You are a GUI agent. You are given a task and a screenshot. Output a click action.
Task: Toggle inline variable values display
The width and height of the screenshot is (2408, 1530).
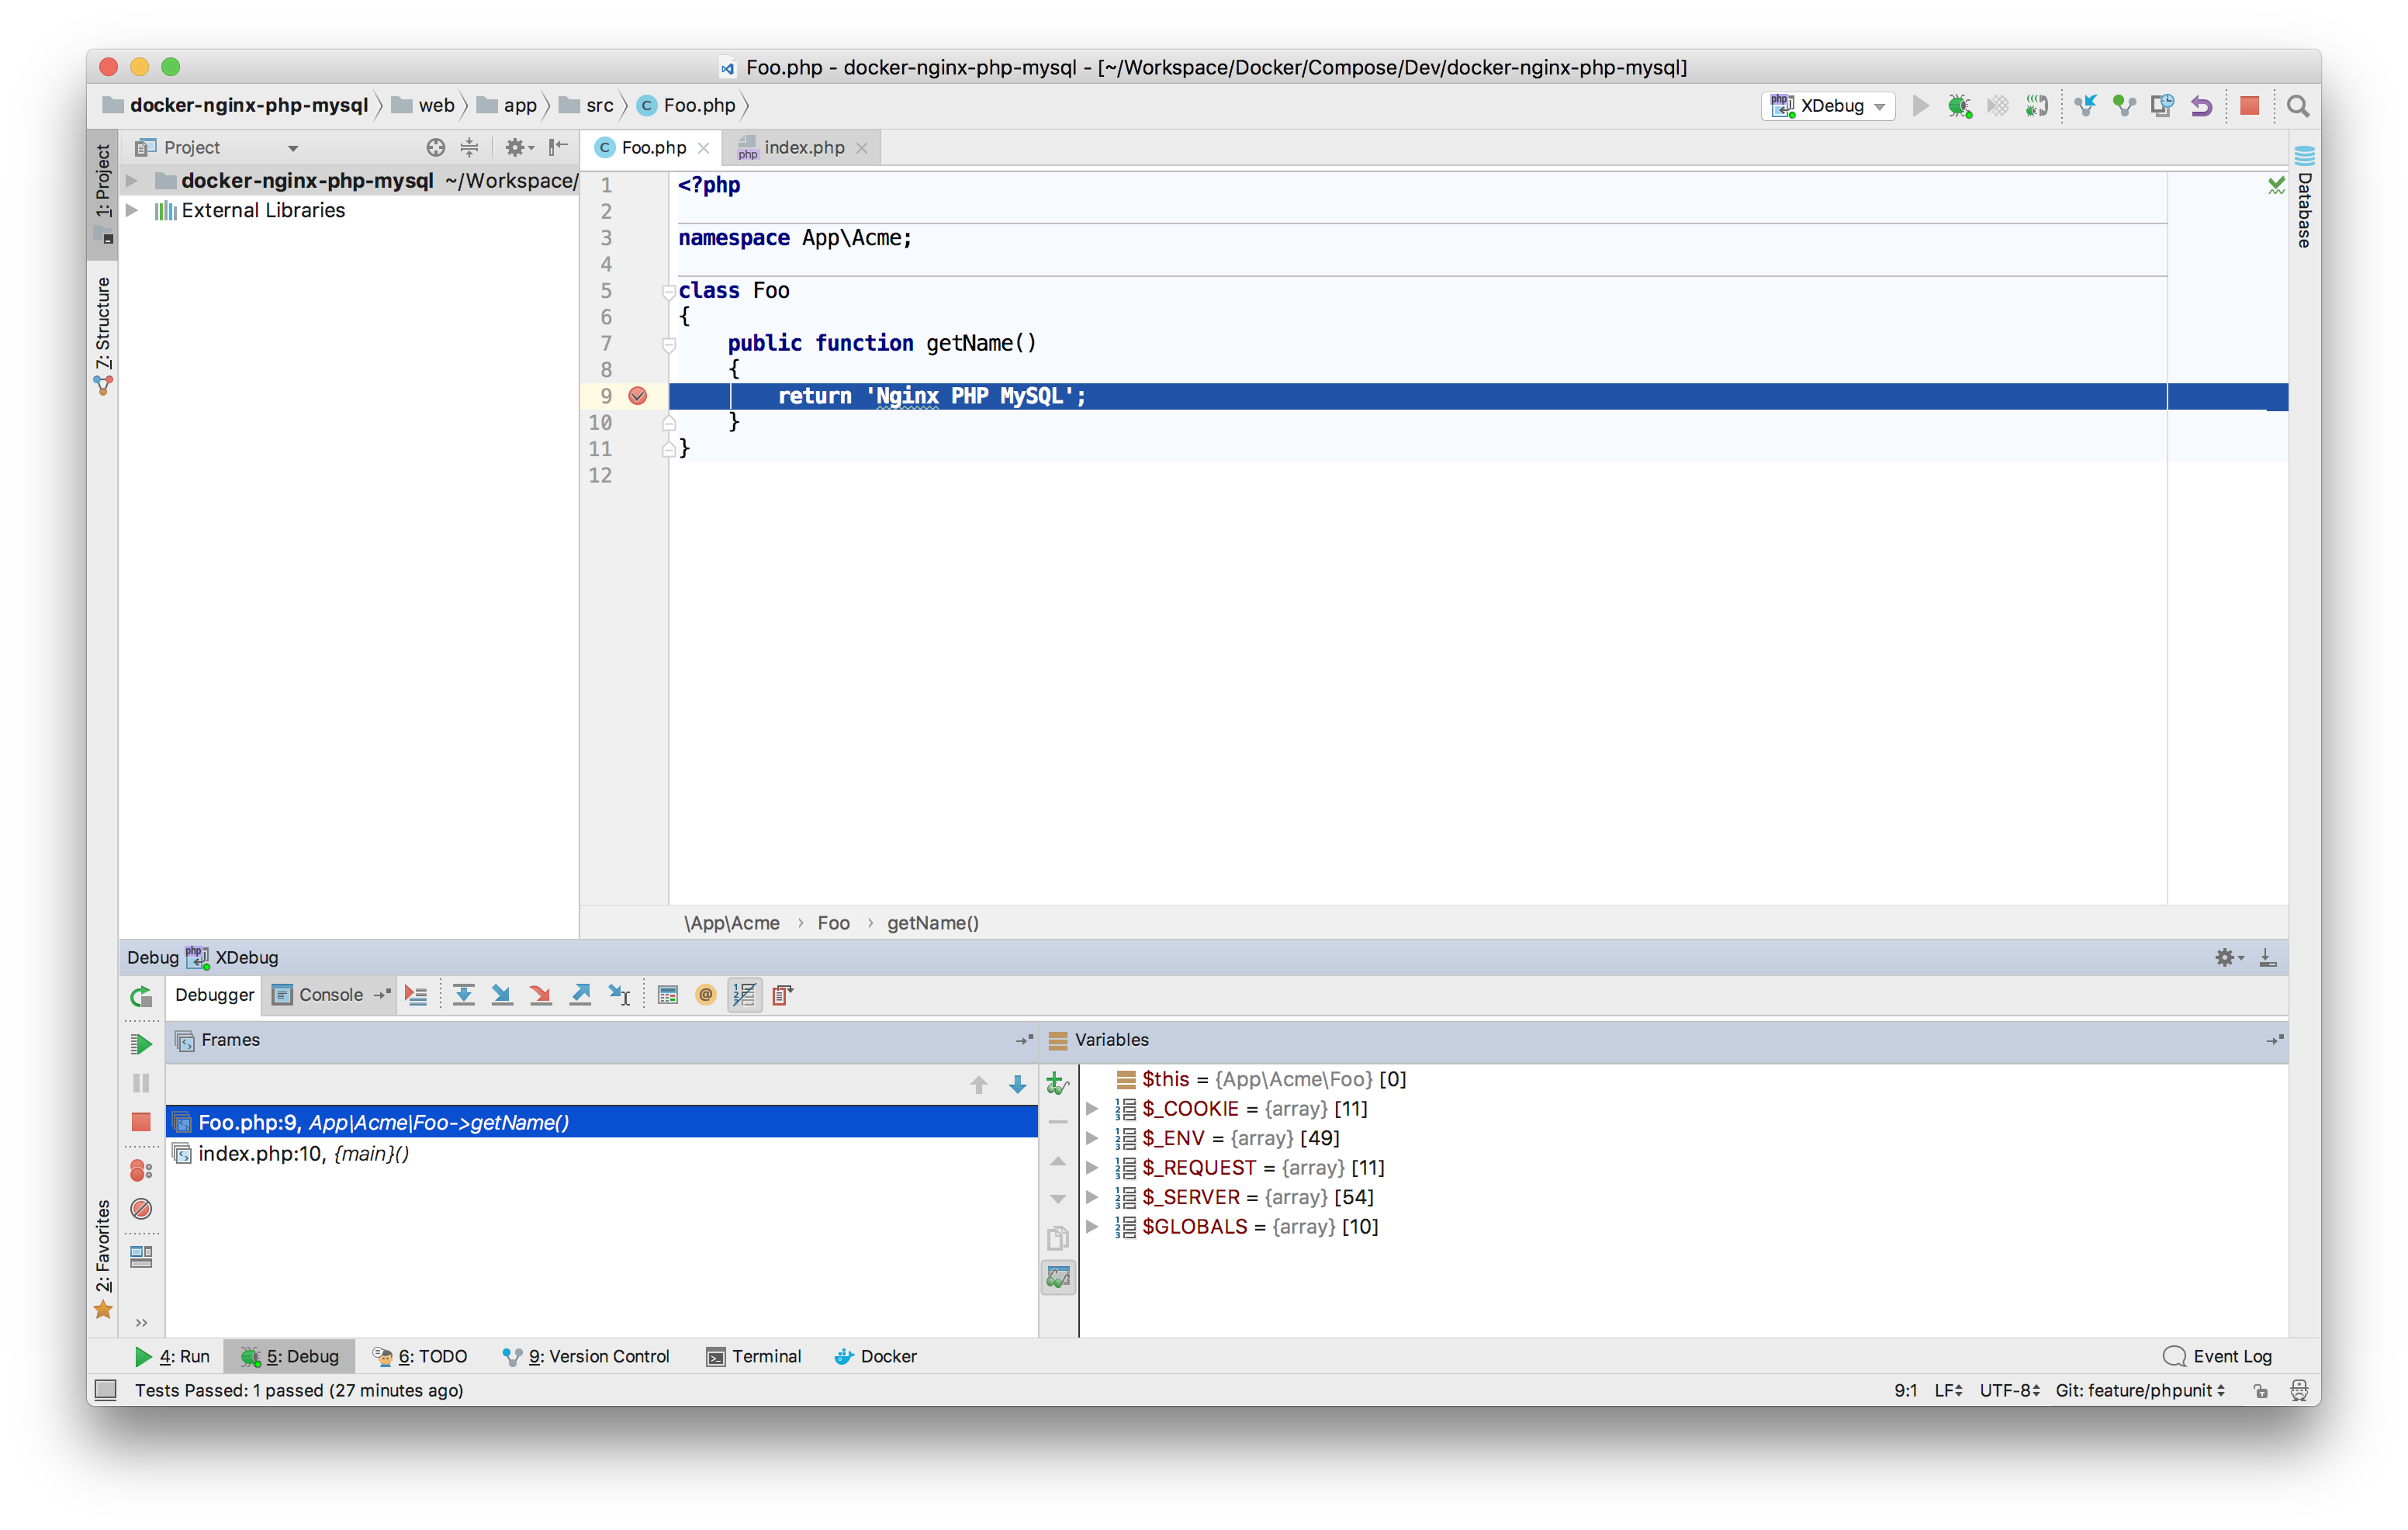click(744, 995)
